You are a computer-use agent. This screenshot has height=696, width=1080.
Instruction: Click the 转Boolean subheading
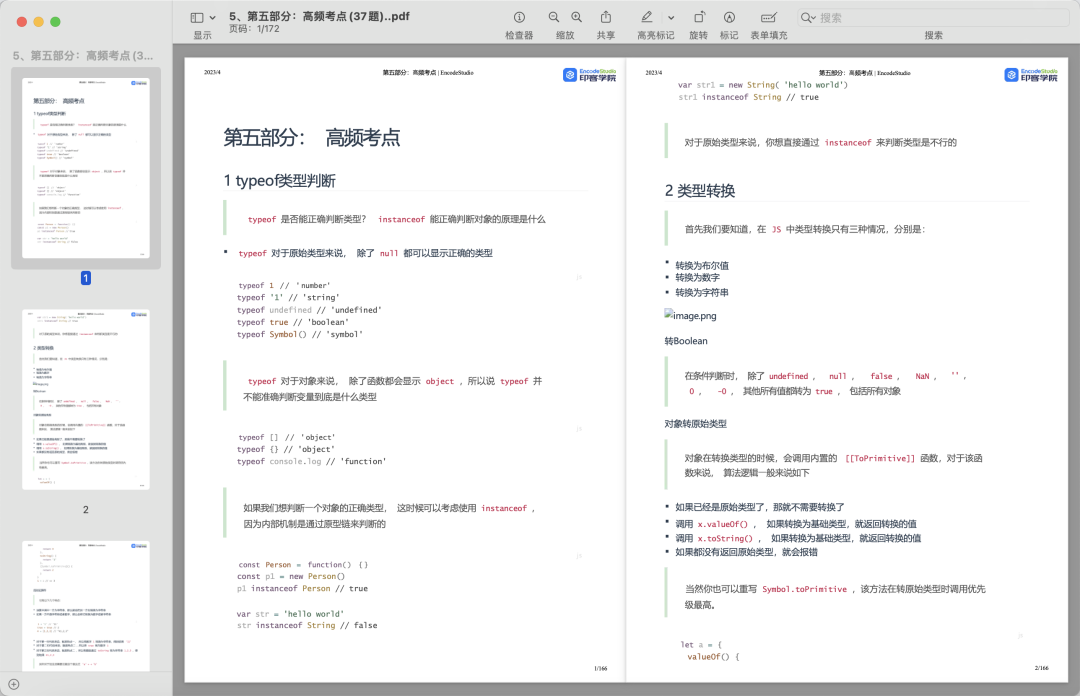[x=686, y=341]
